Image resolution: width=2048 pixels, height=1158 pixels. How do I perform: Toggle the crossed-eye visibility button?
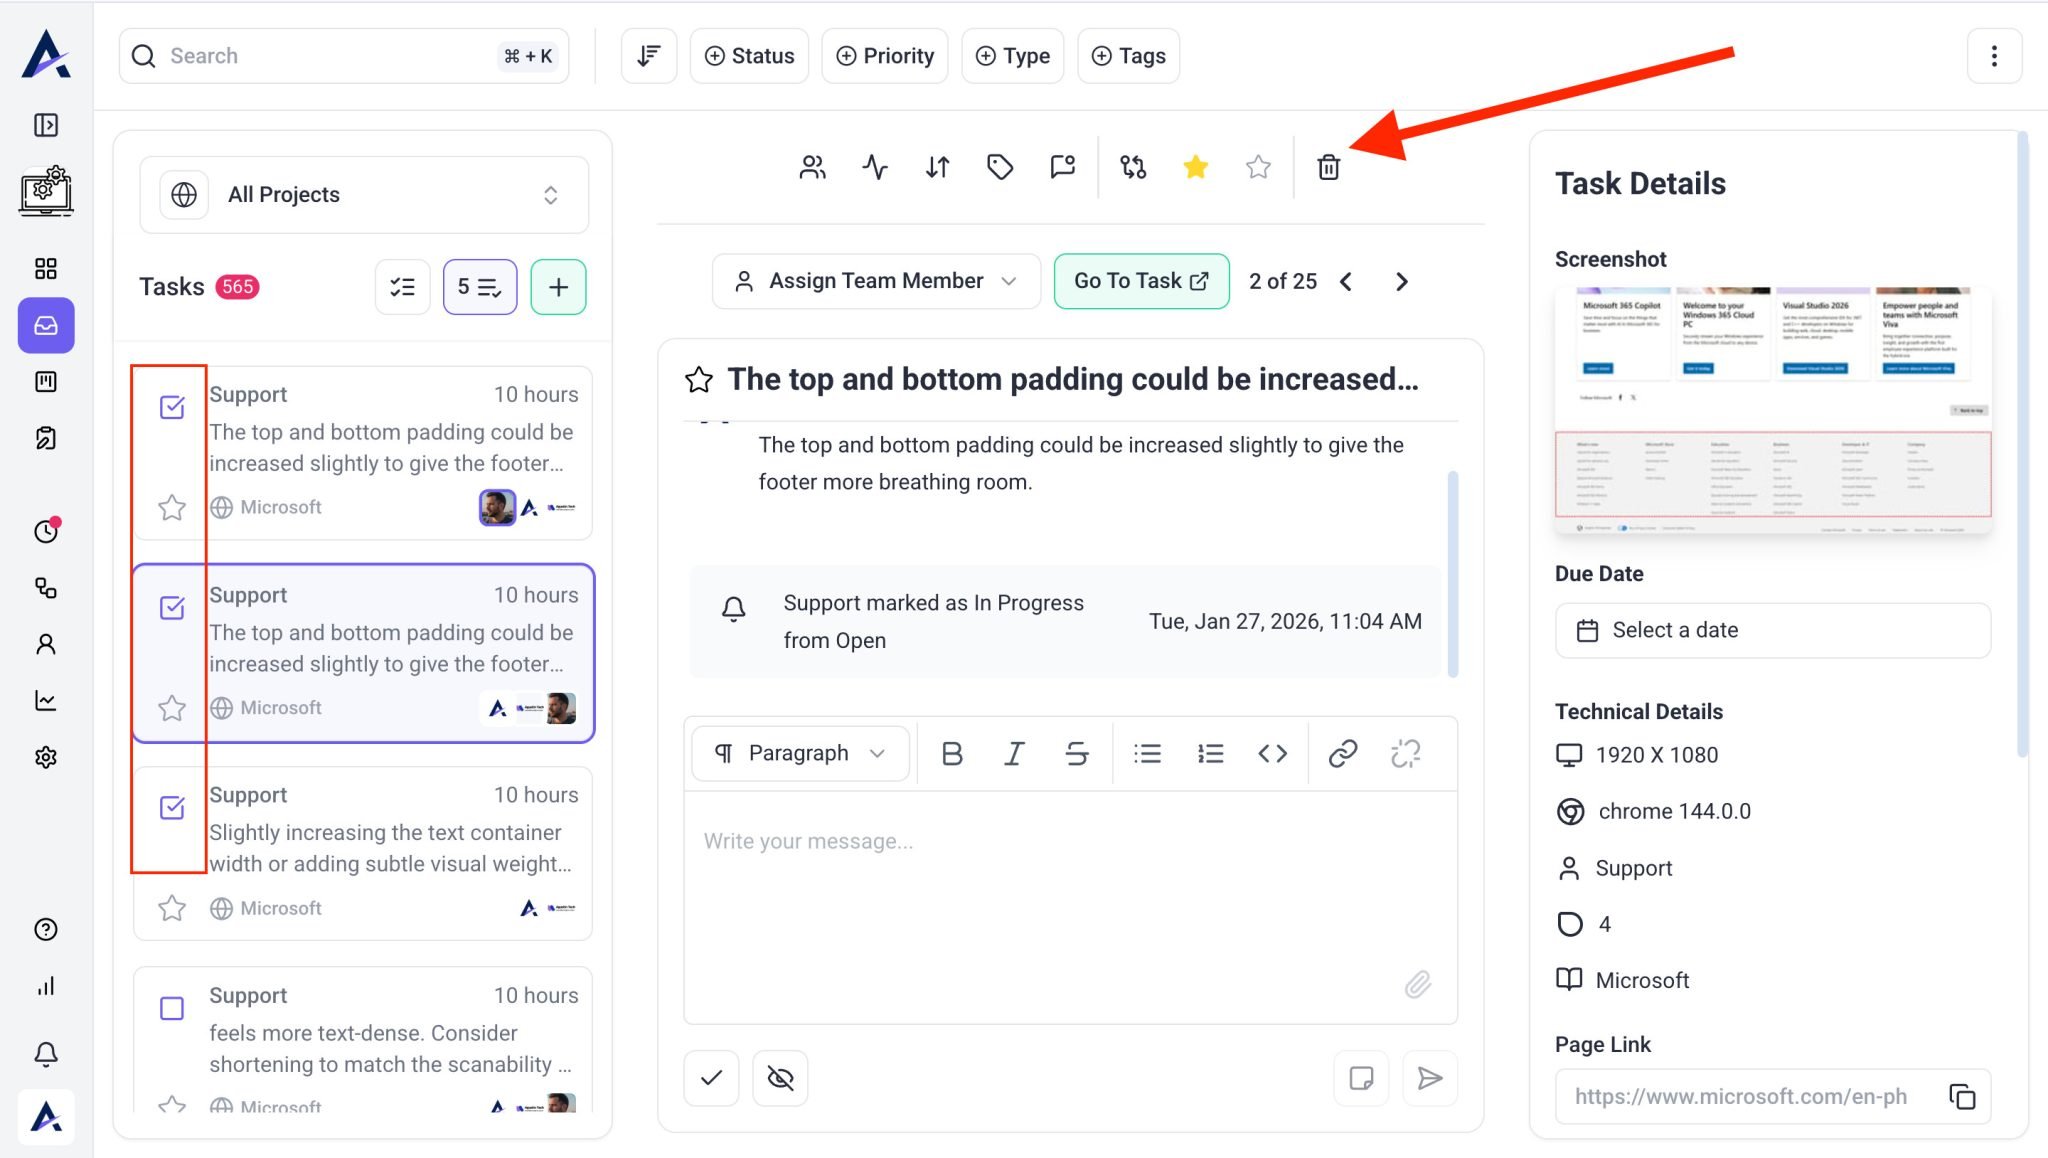[780, 1078]
